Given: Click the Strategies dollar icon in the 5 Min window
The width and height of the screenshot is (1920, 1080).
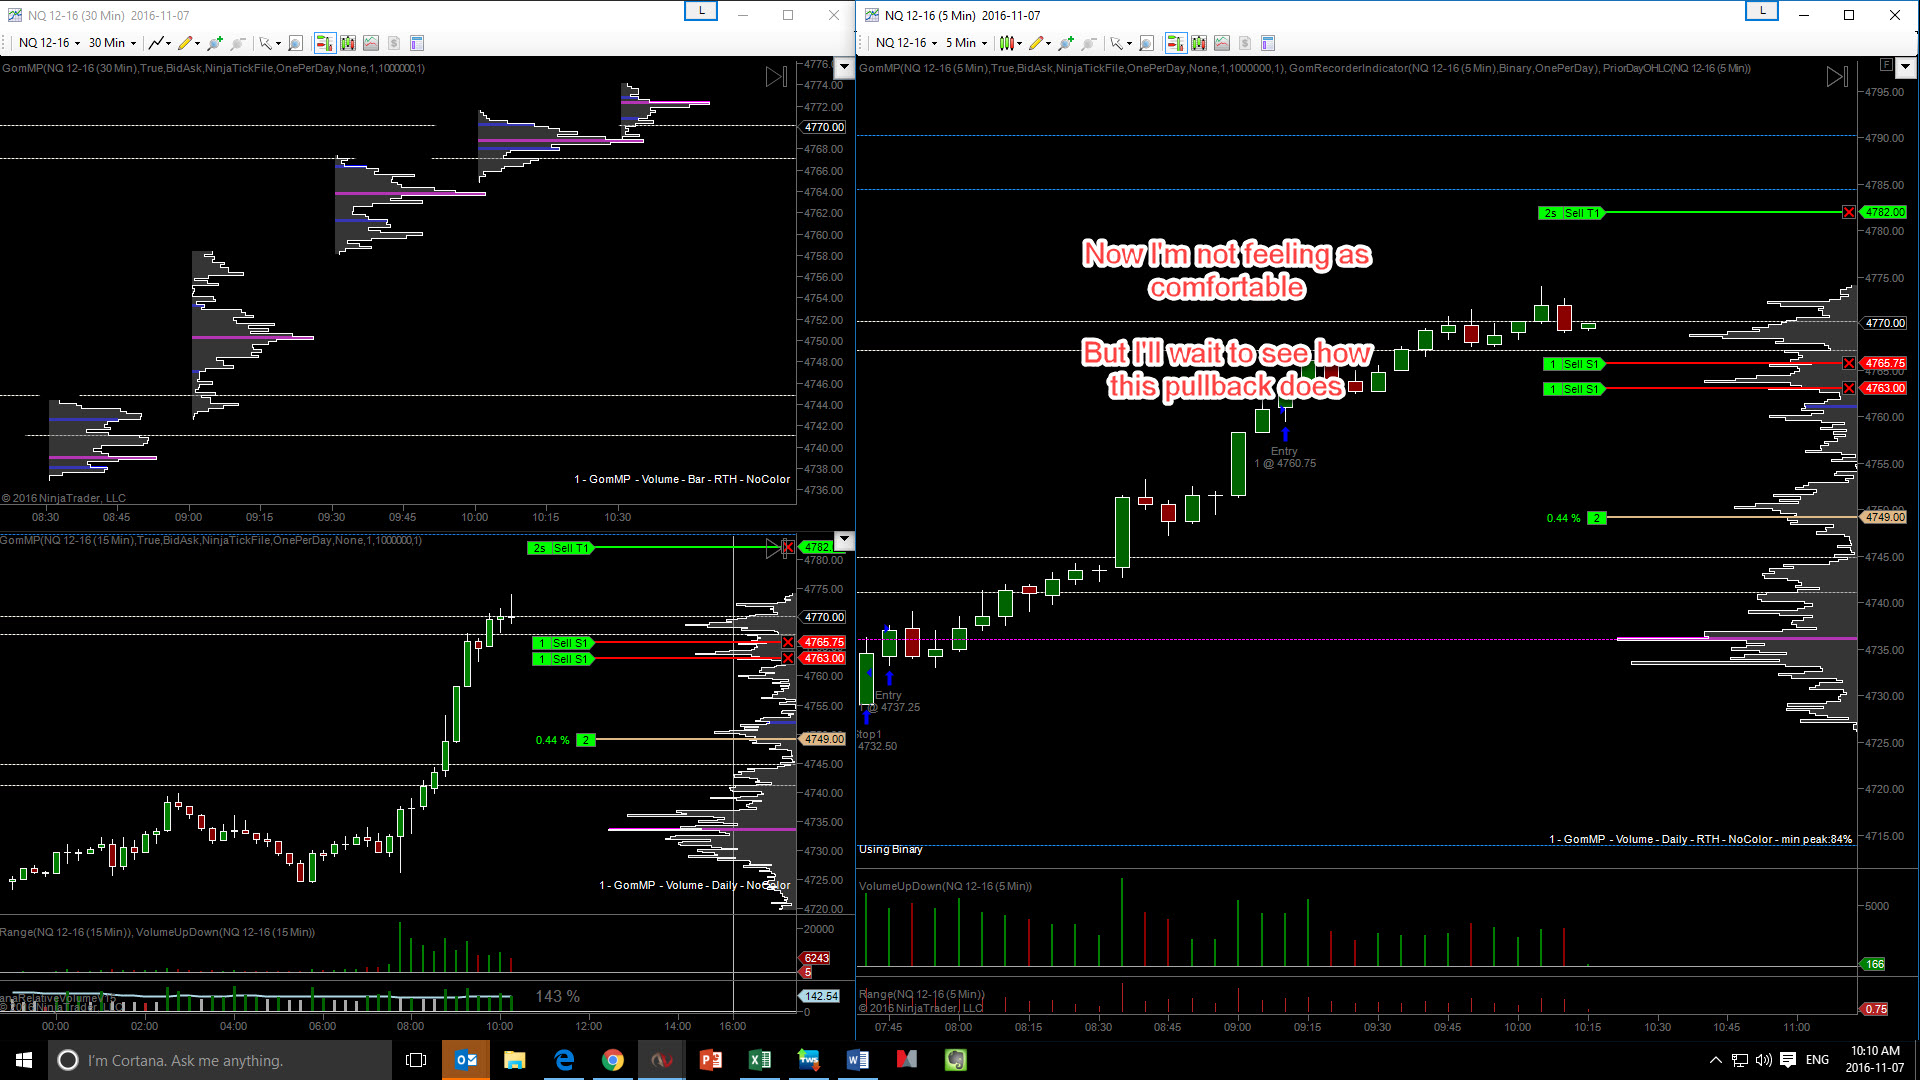Looking at the screenshot, I should point(1245,43).
